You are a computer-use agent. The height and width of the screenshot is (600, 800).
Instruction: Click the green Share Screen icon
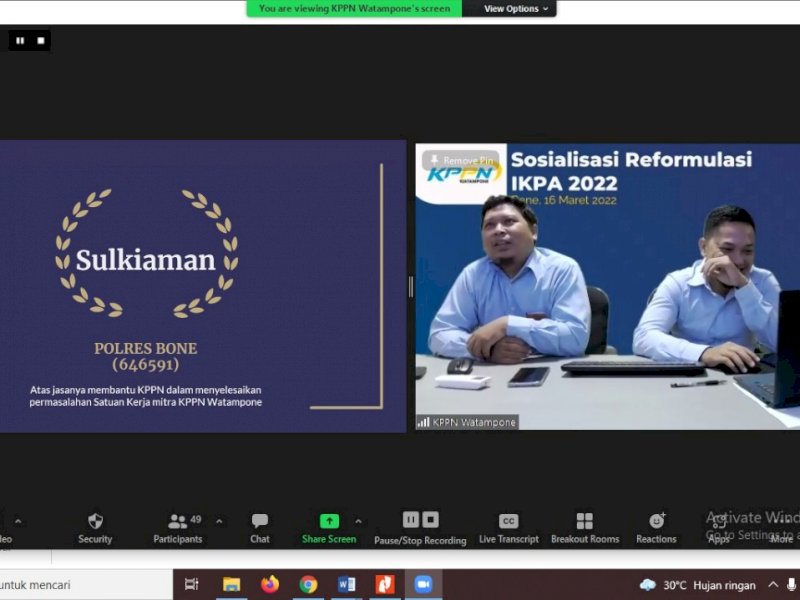329,521
